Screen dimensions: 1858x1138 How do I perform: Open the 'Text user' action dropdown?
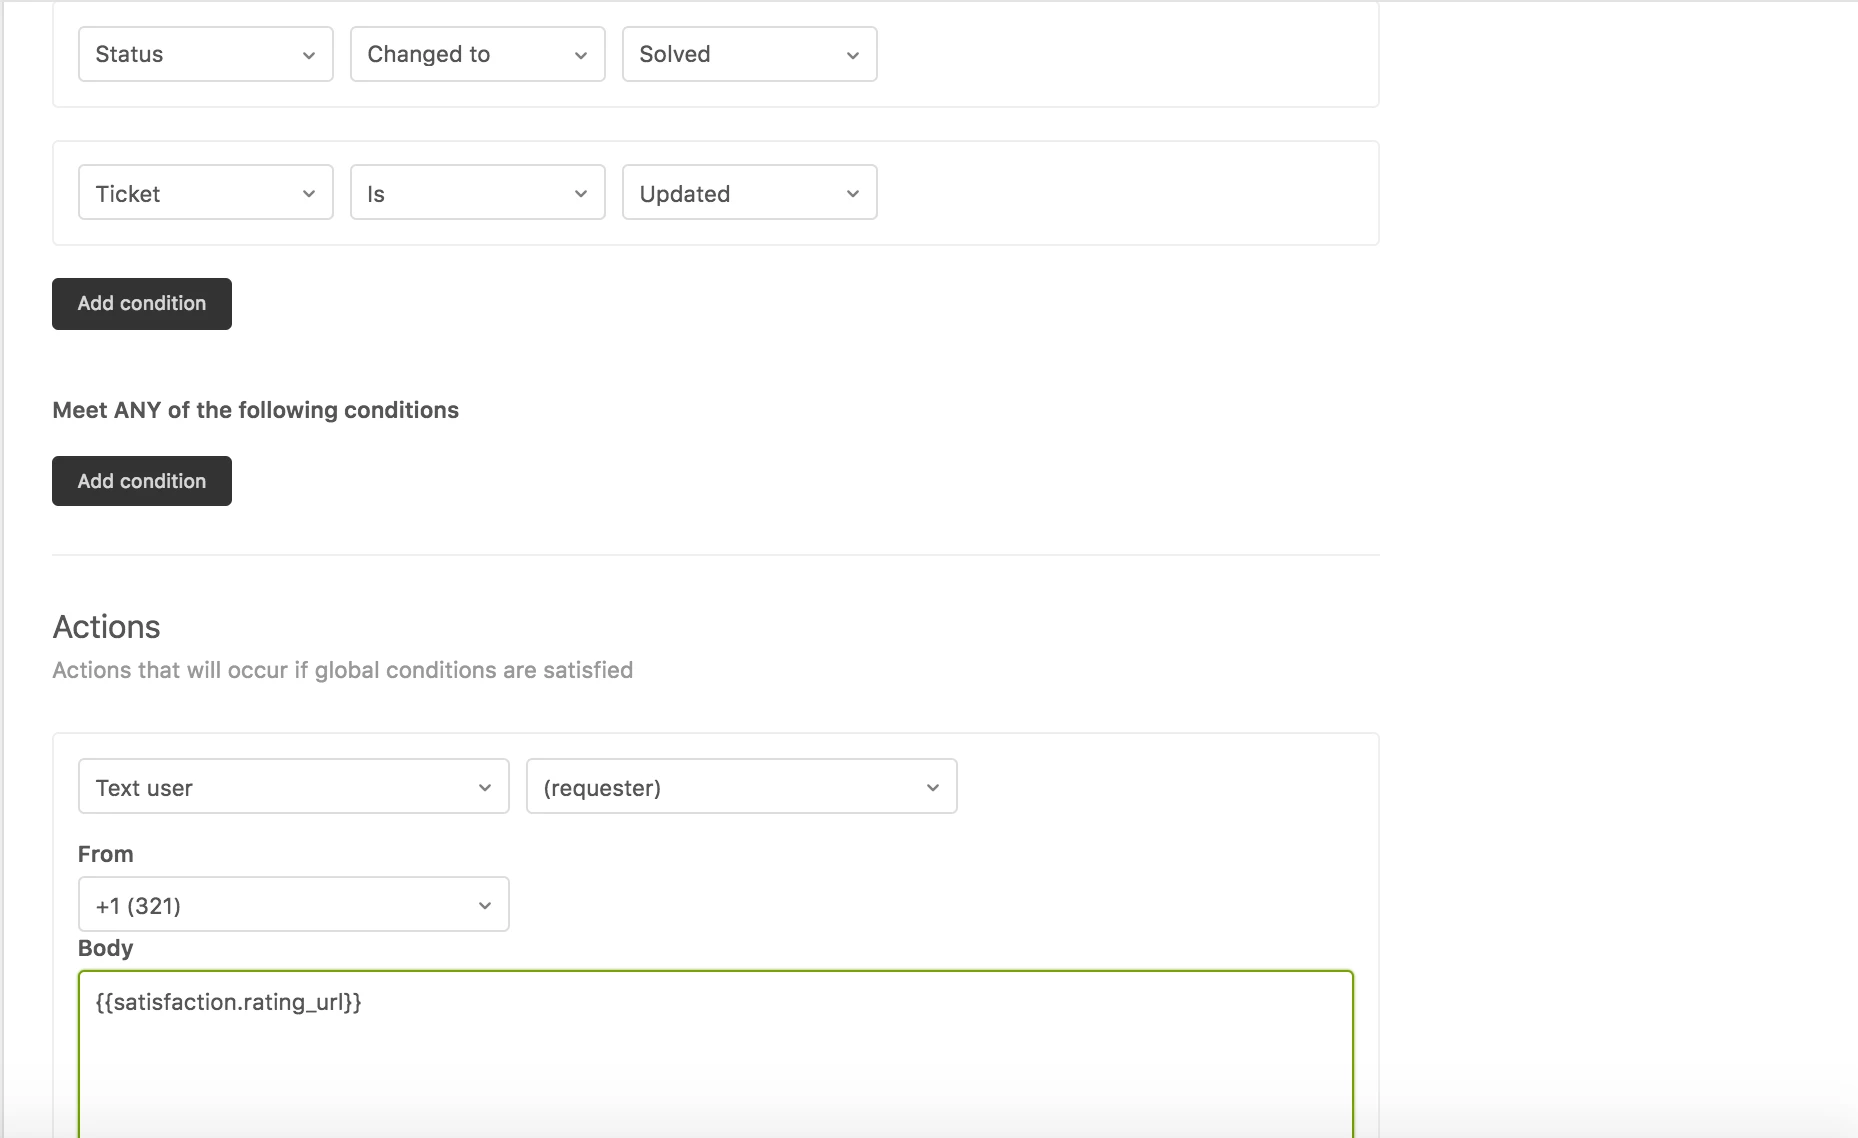pos(293,786)
